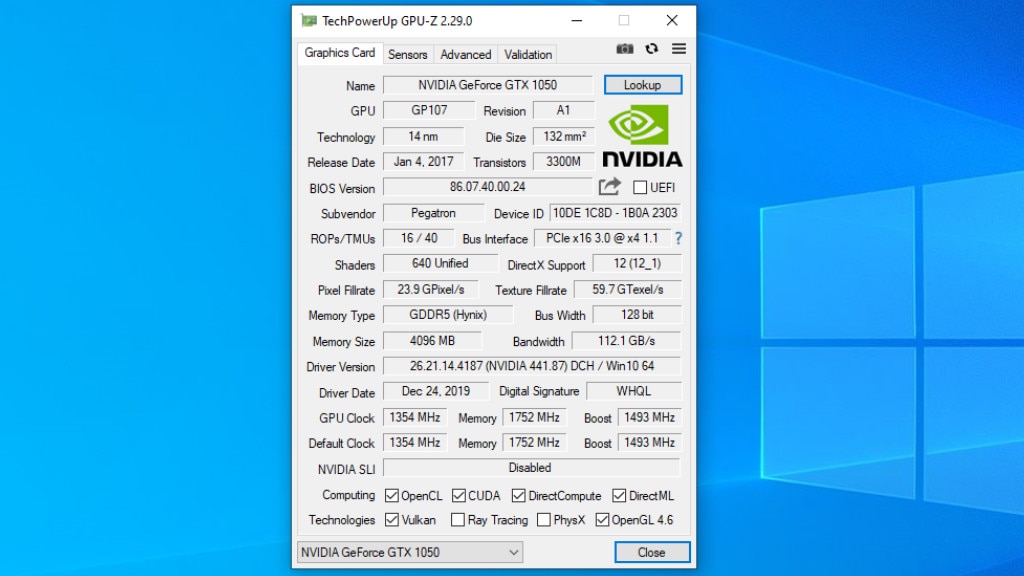Click the Digital Signature value WHQL

click(x=633, y=391)
